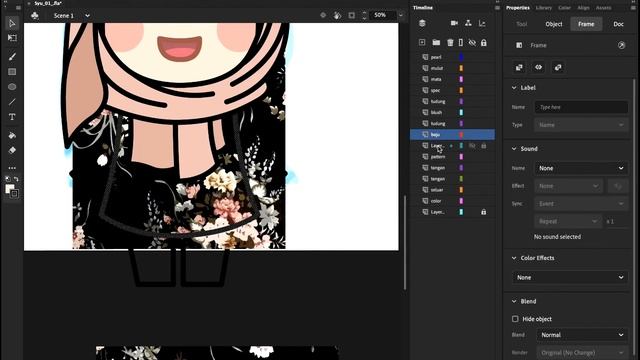Open the 50% zoom dropdown
Viewport: 640px width, 360px height.
(x=401, y=15)
